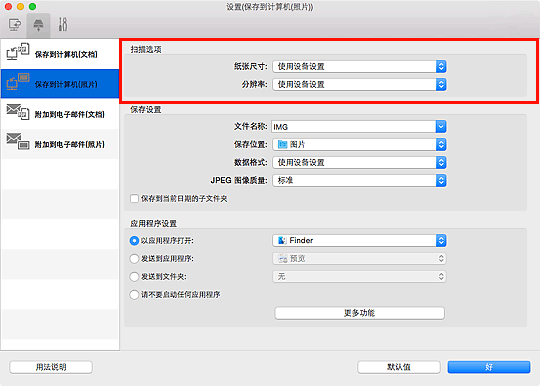The image size is (540, 386).
Task: Select 附加到电子邮件(文档) in the sidebar
Action: click(60, 114)
